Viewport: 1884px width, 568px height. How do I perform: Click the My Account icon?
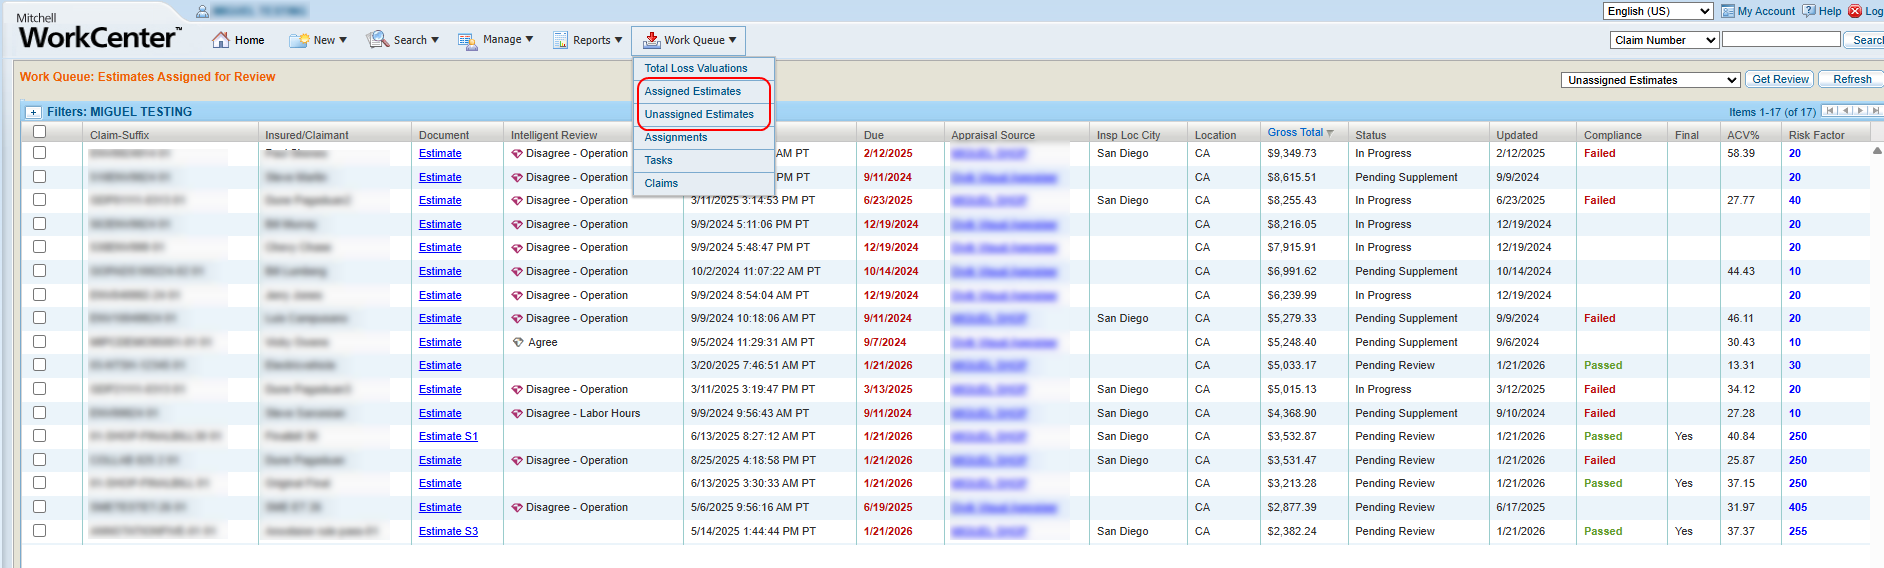point(1727,11)
